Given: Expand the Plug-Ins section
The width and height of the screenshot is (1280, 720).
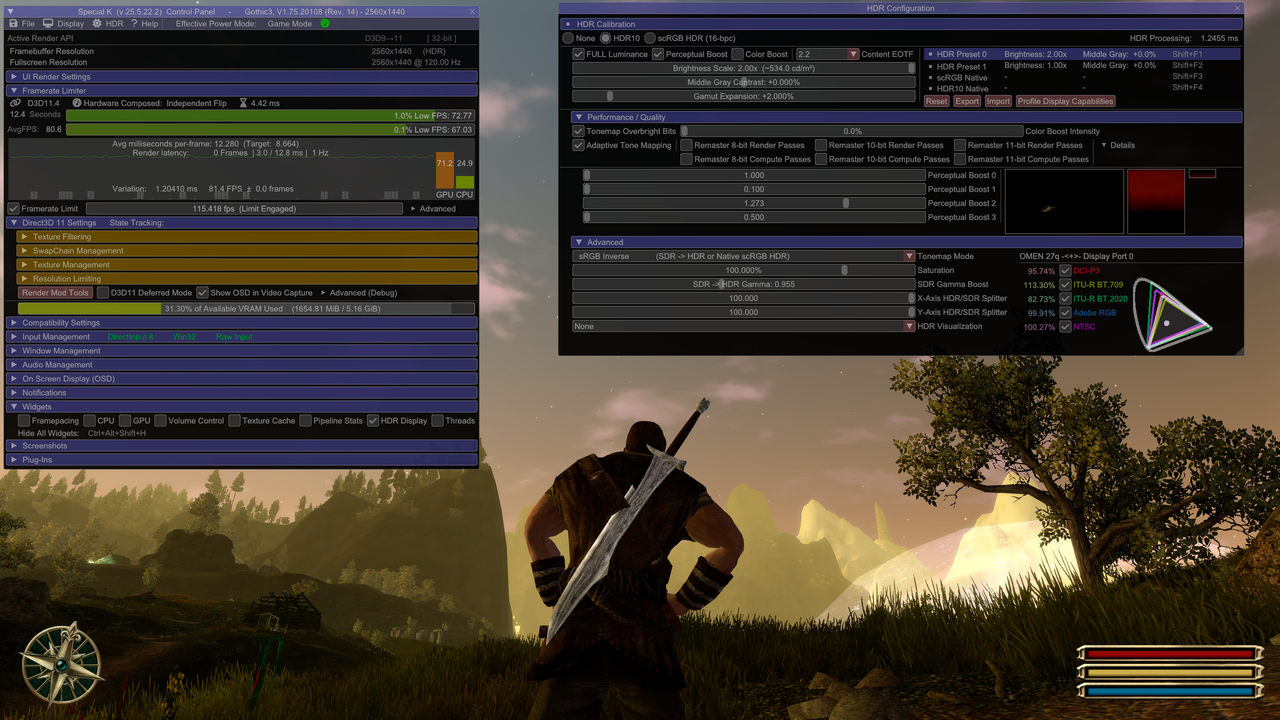Looking at the screenshot, I should pyautogui.click(x=242, y=460).
